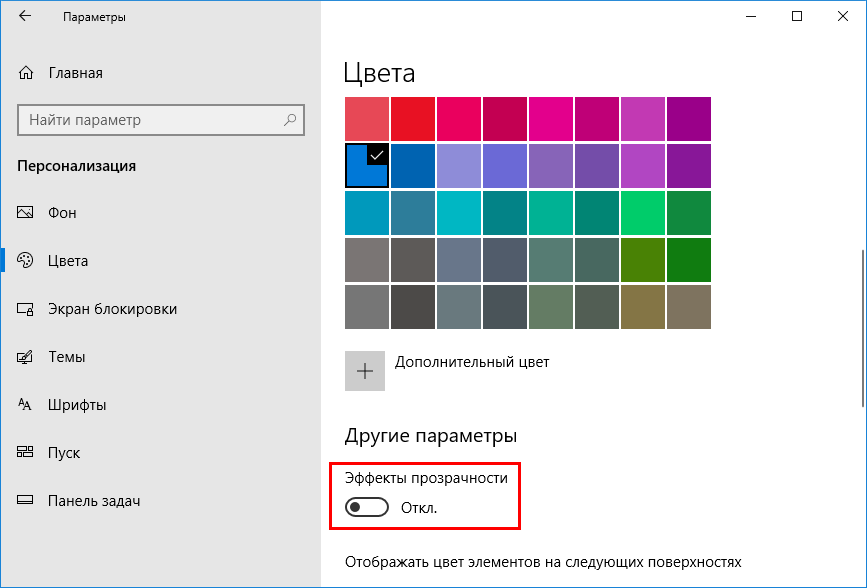The image size is (867, 588).
Task: Open the Цвета section in sidebar
Action: (x=68, y=261)
